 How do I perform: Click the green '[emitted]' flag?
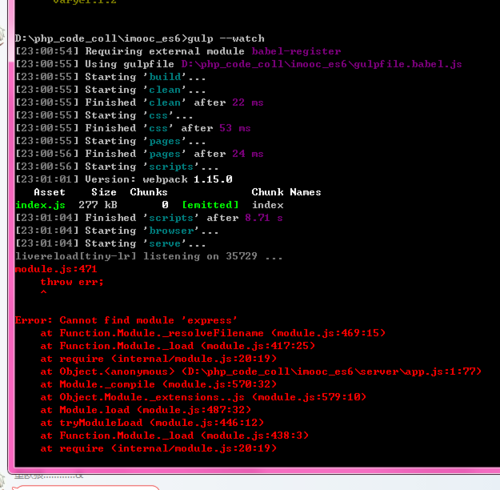pos(210,205)
